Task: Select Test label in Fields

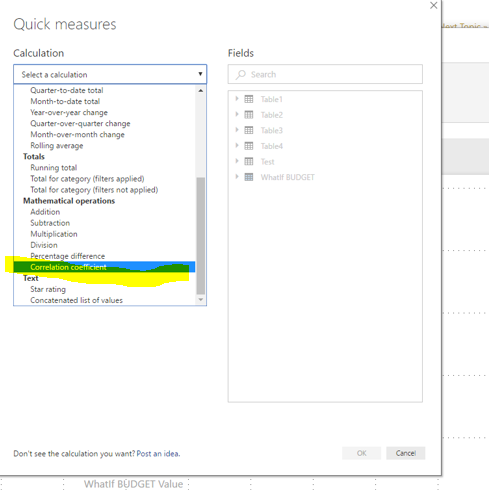Action: coord(267,162)
